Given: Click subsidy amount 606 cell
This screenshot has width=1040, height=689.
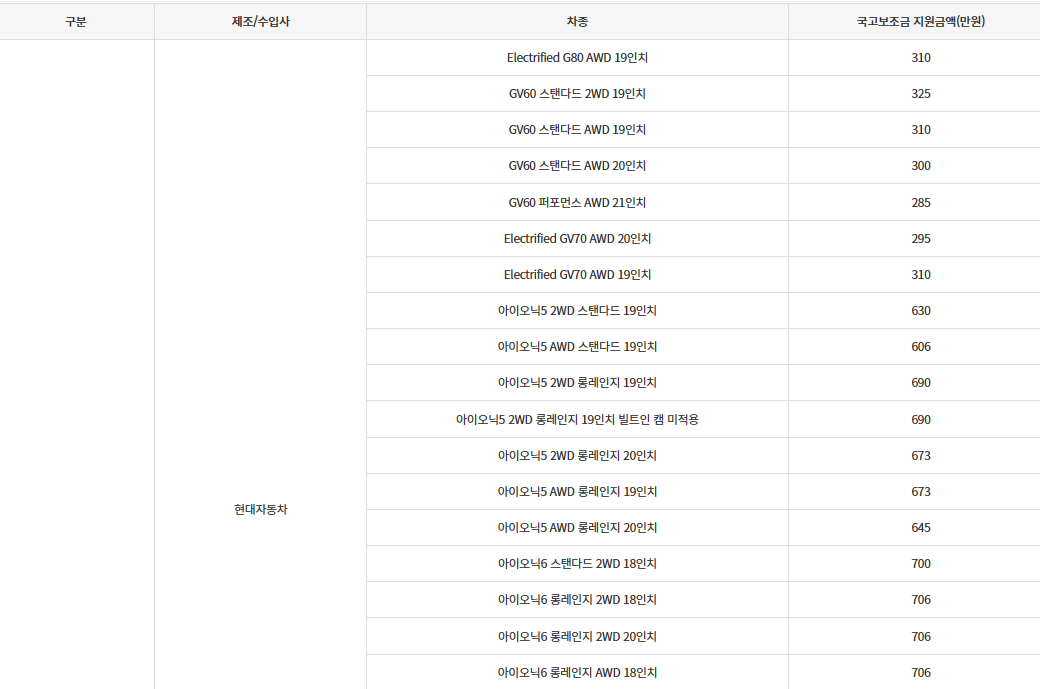Looking at the screenshot, I should click(x=921, y=346).
